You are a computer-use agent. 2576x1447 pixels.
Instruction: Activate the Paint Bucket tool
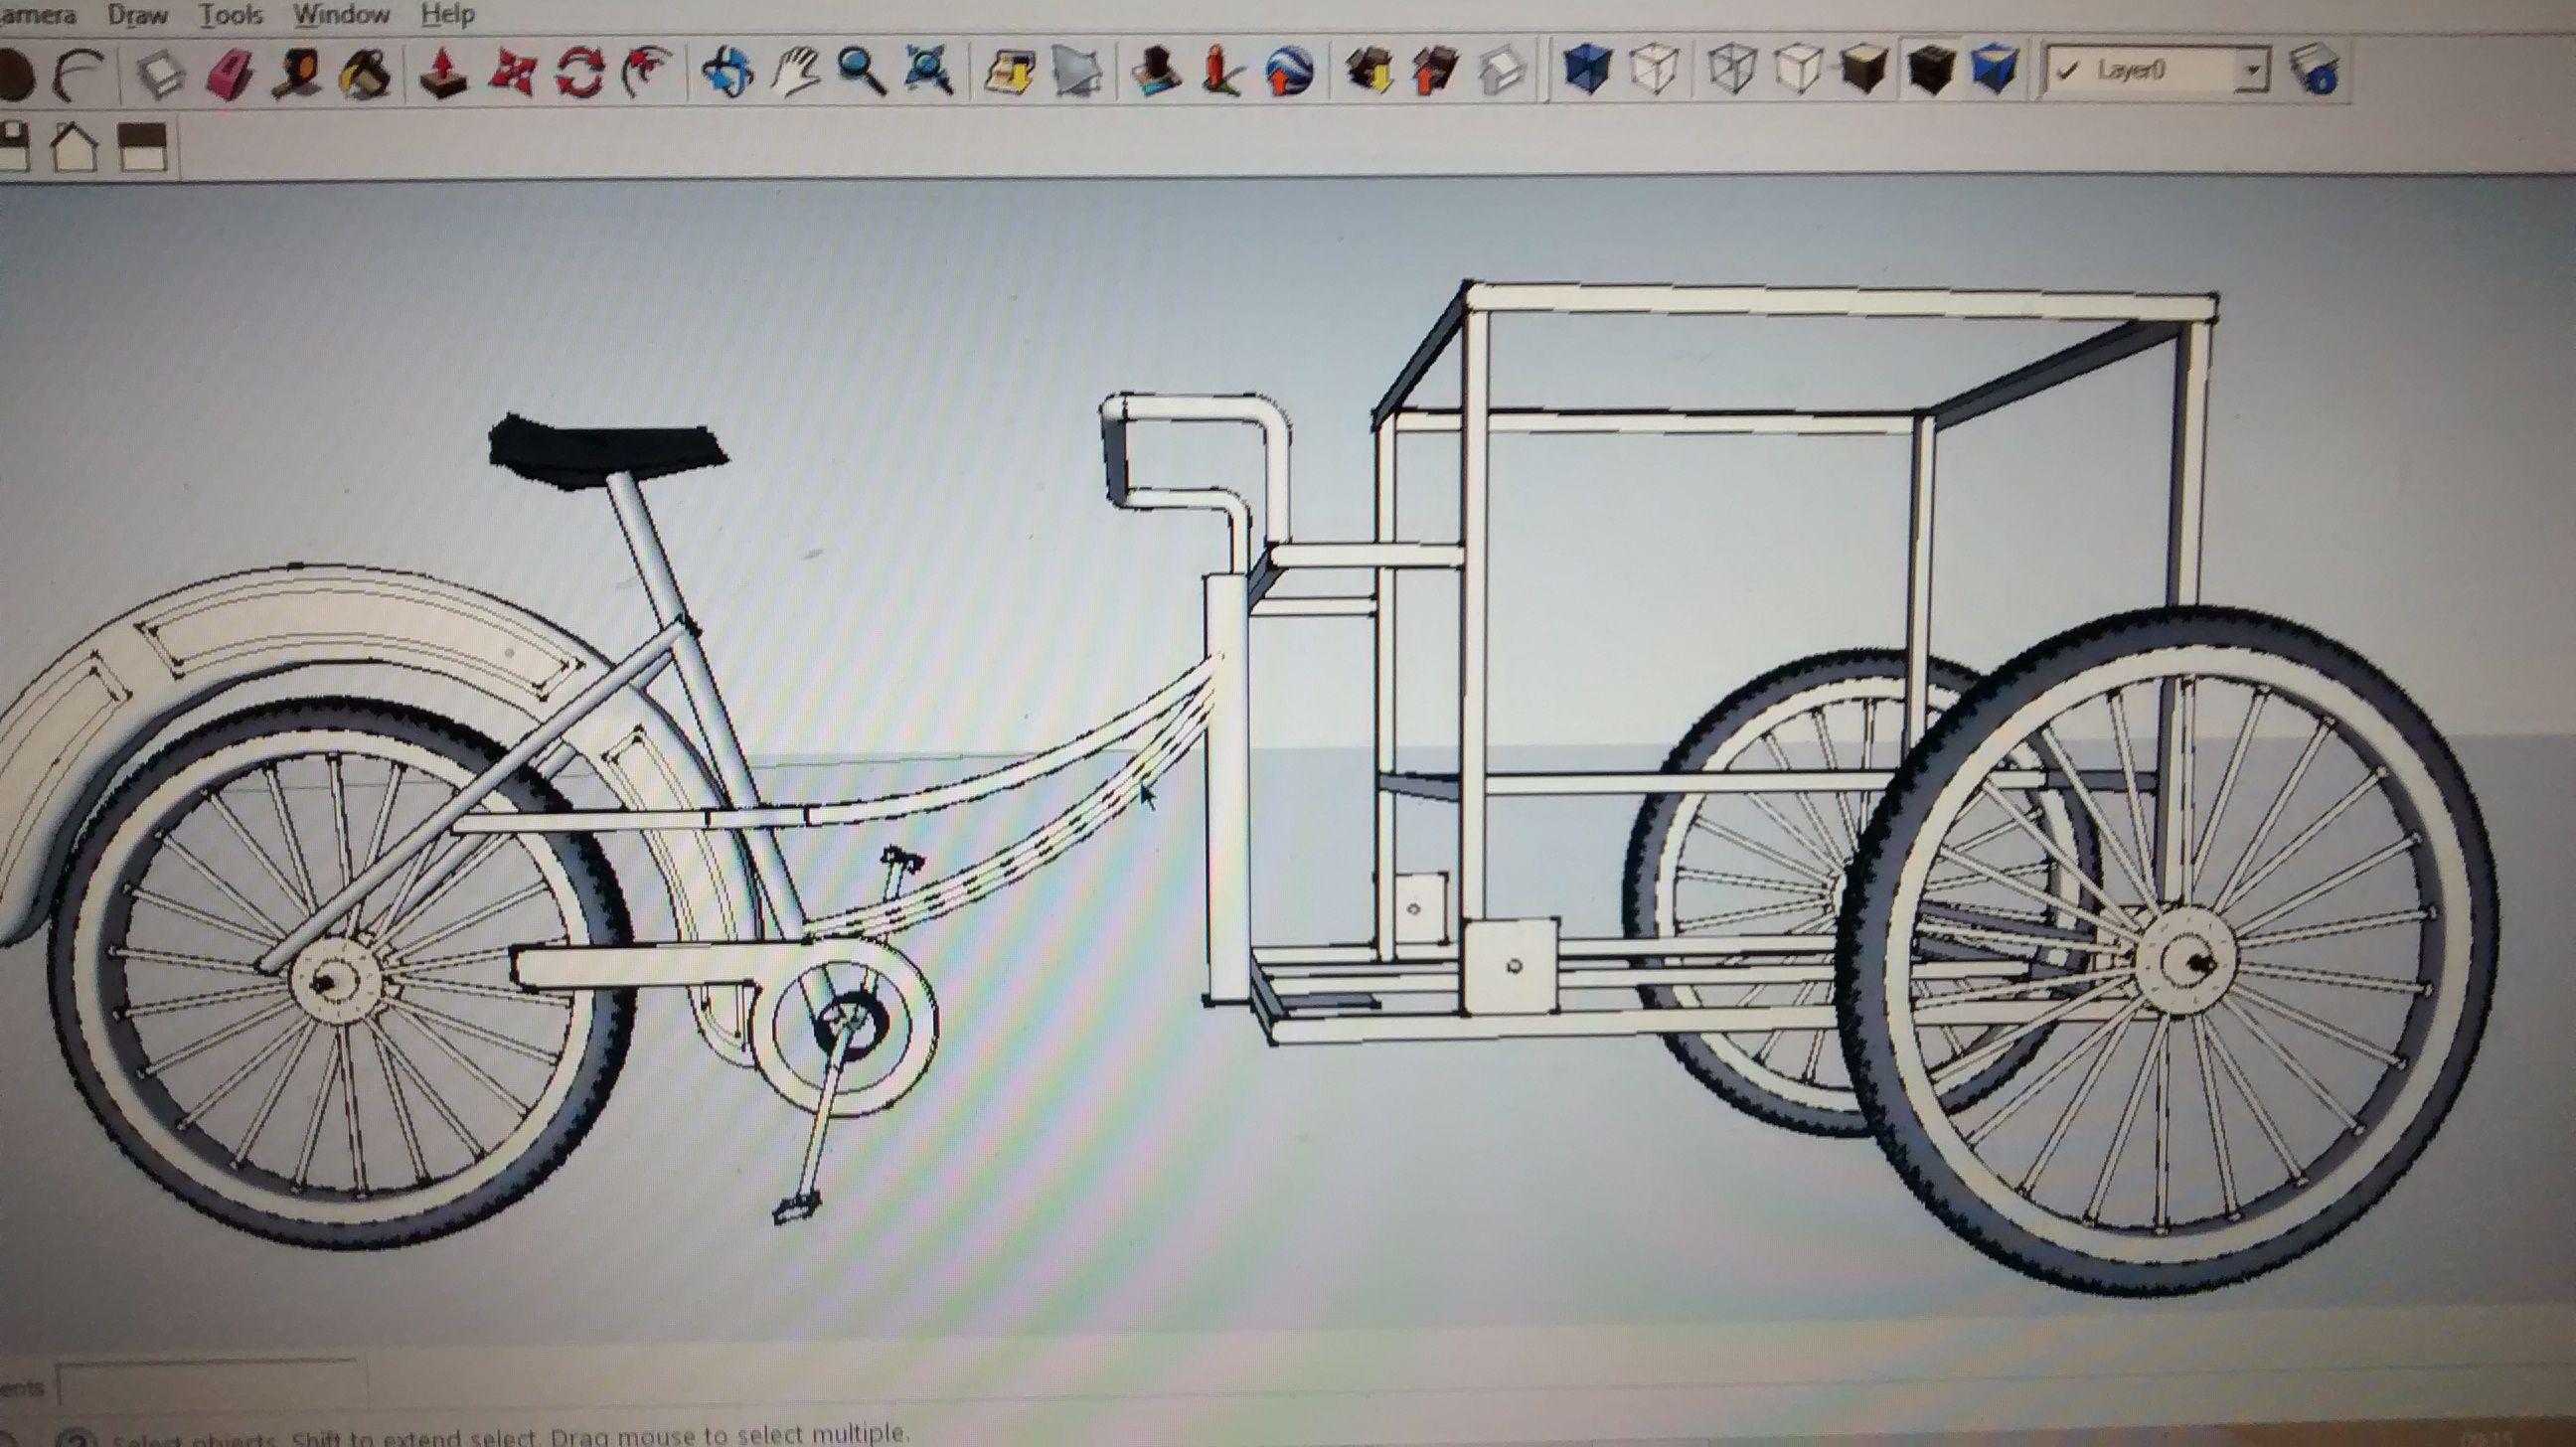coord(365,73)
